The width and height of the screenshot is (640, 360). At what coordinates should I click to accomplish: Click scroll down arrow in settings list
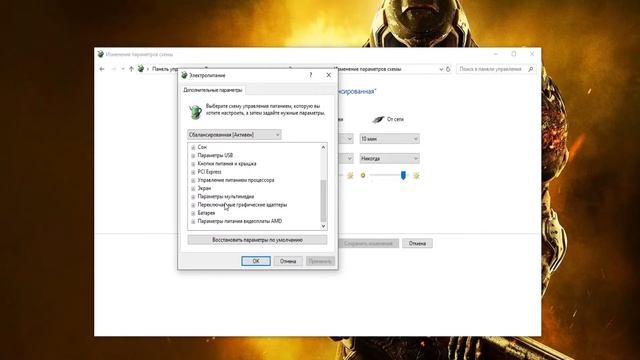coord(324,226)
